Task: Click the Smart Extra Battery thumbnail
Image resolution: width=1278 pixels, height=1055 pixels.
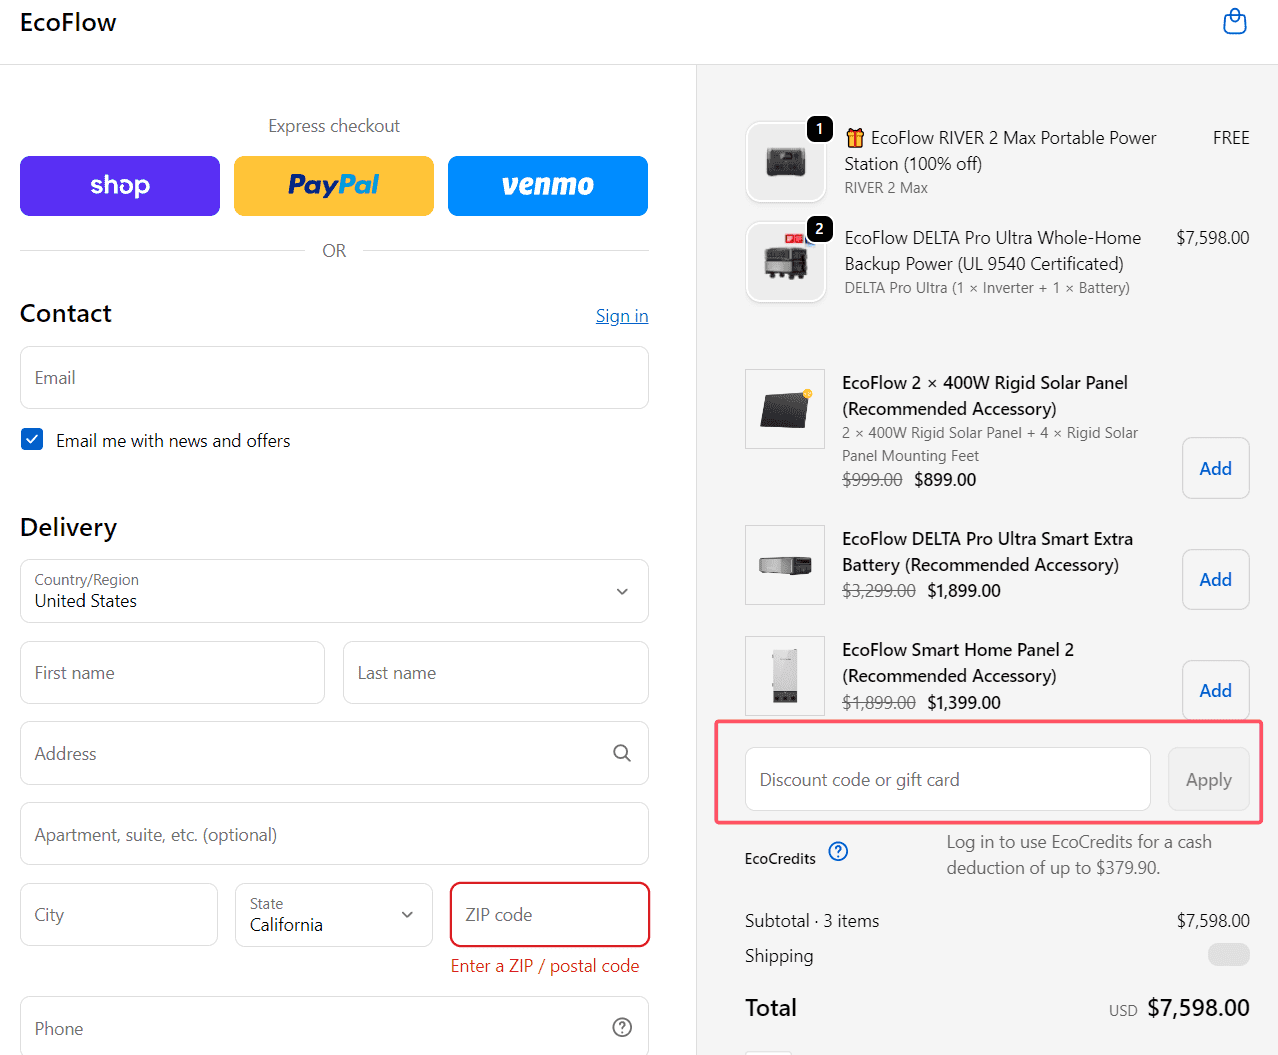Action: coord(785,565)
